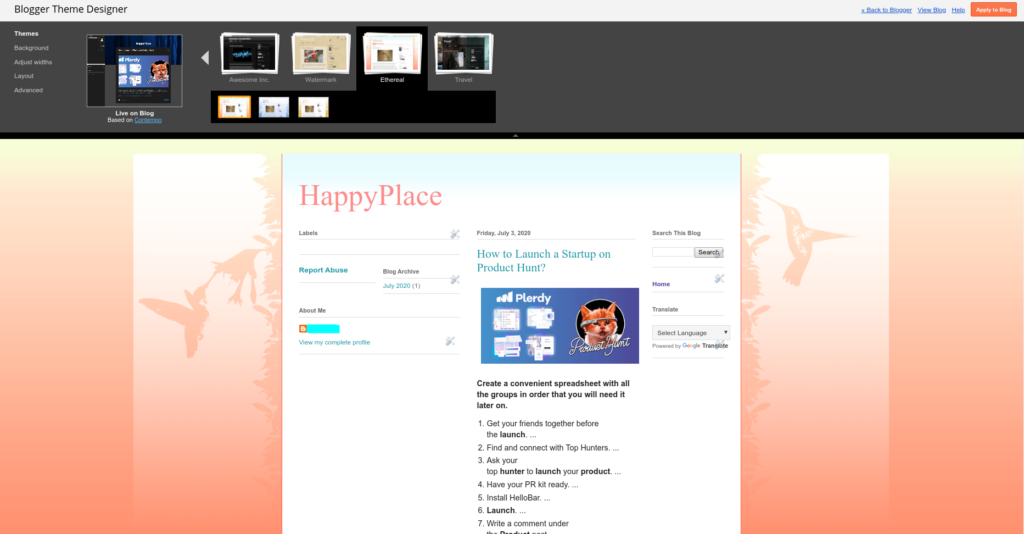Open July 2020 archive link
This screenshot has width=1024, height=534.
396,286
